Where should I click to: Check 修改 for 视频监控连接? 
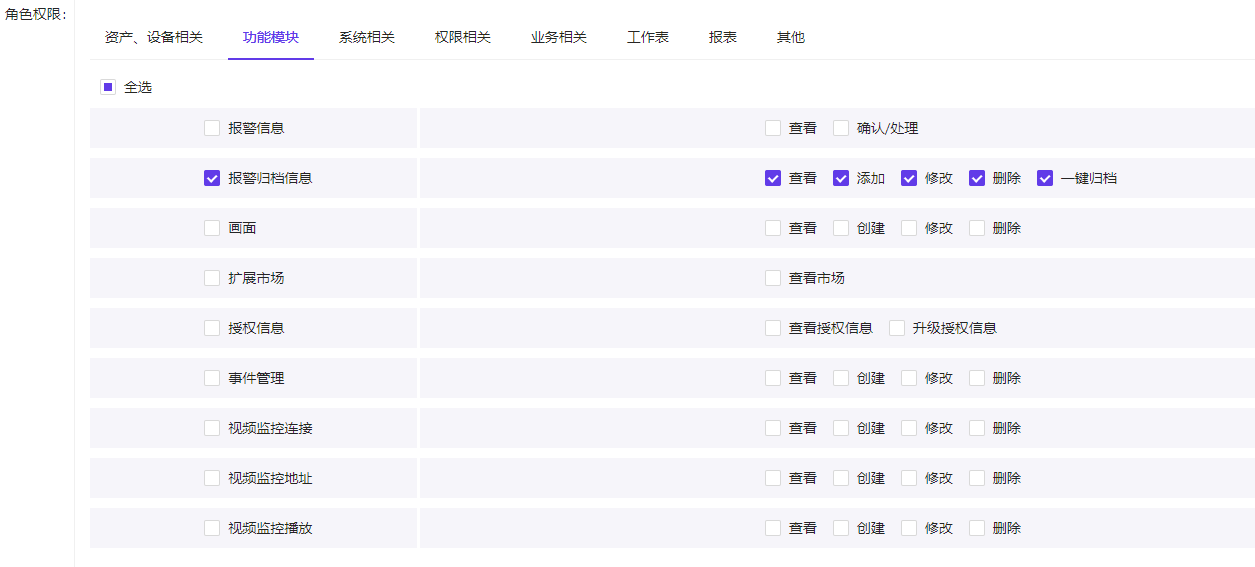909,428
